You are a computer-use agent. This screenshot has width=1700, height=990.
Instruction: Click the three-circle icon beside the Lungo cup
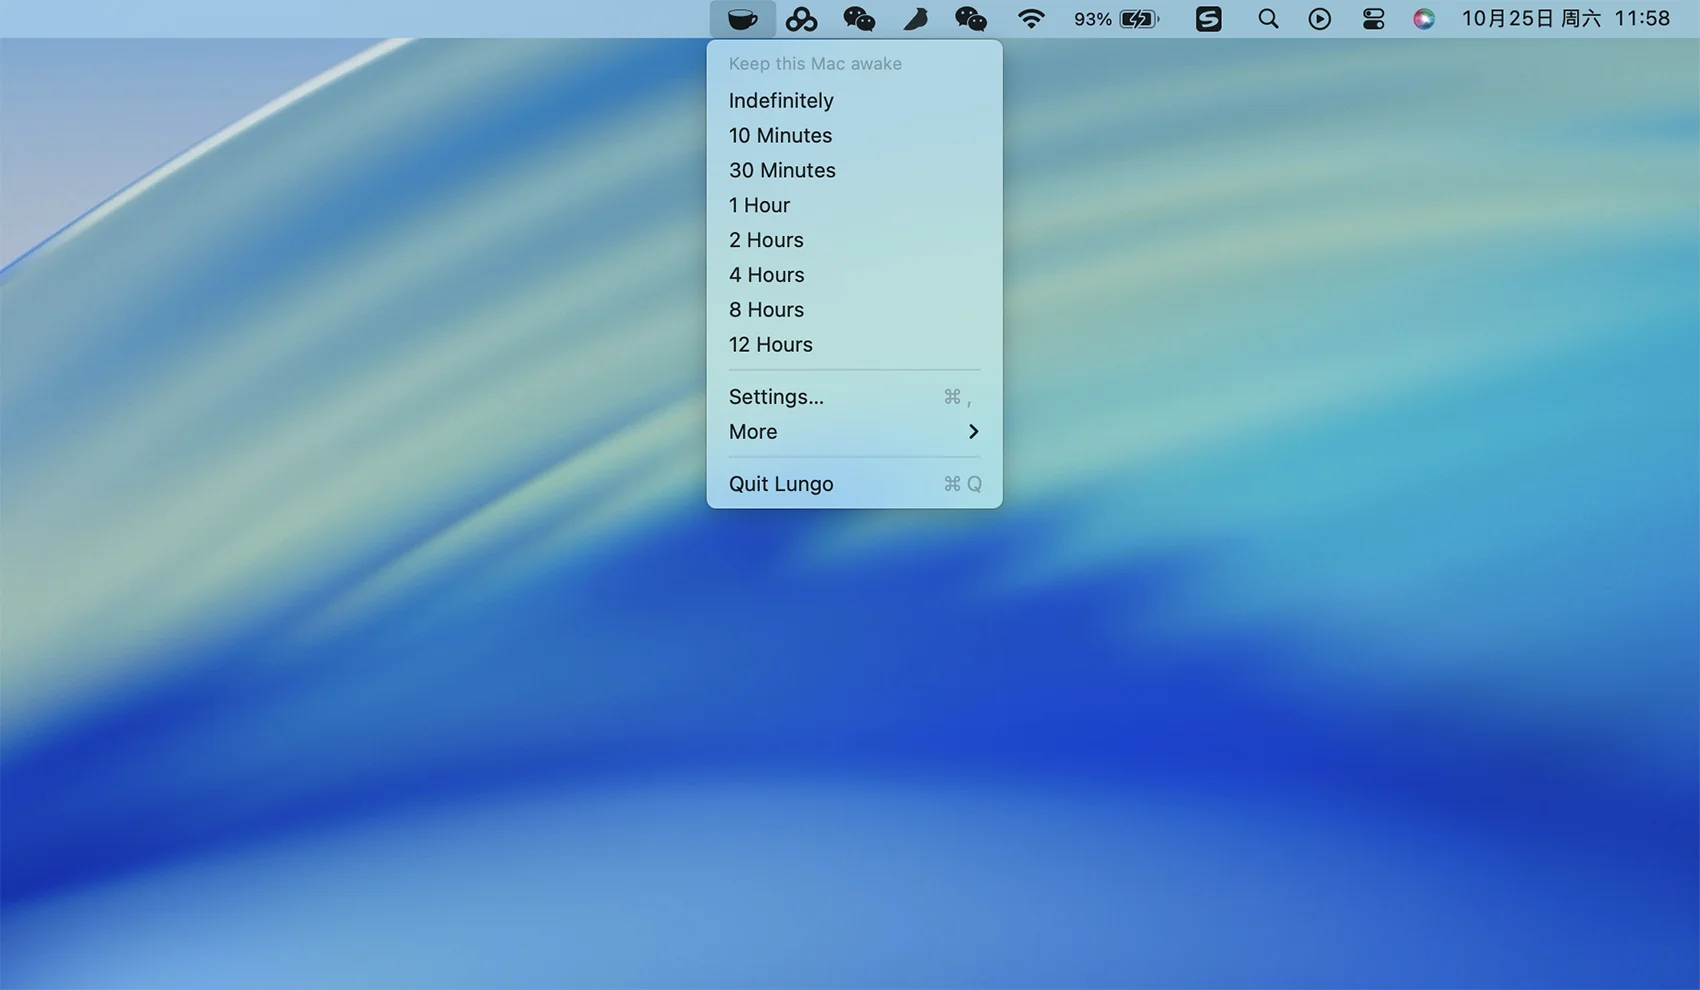(x=801, y=19)
